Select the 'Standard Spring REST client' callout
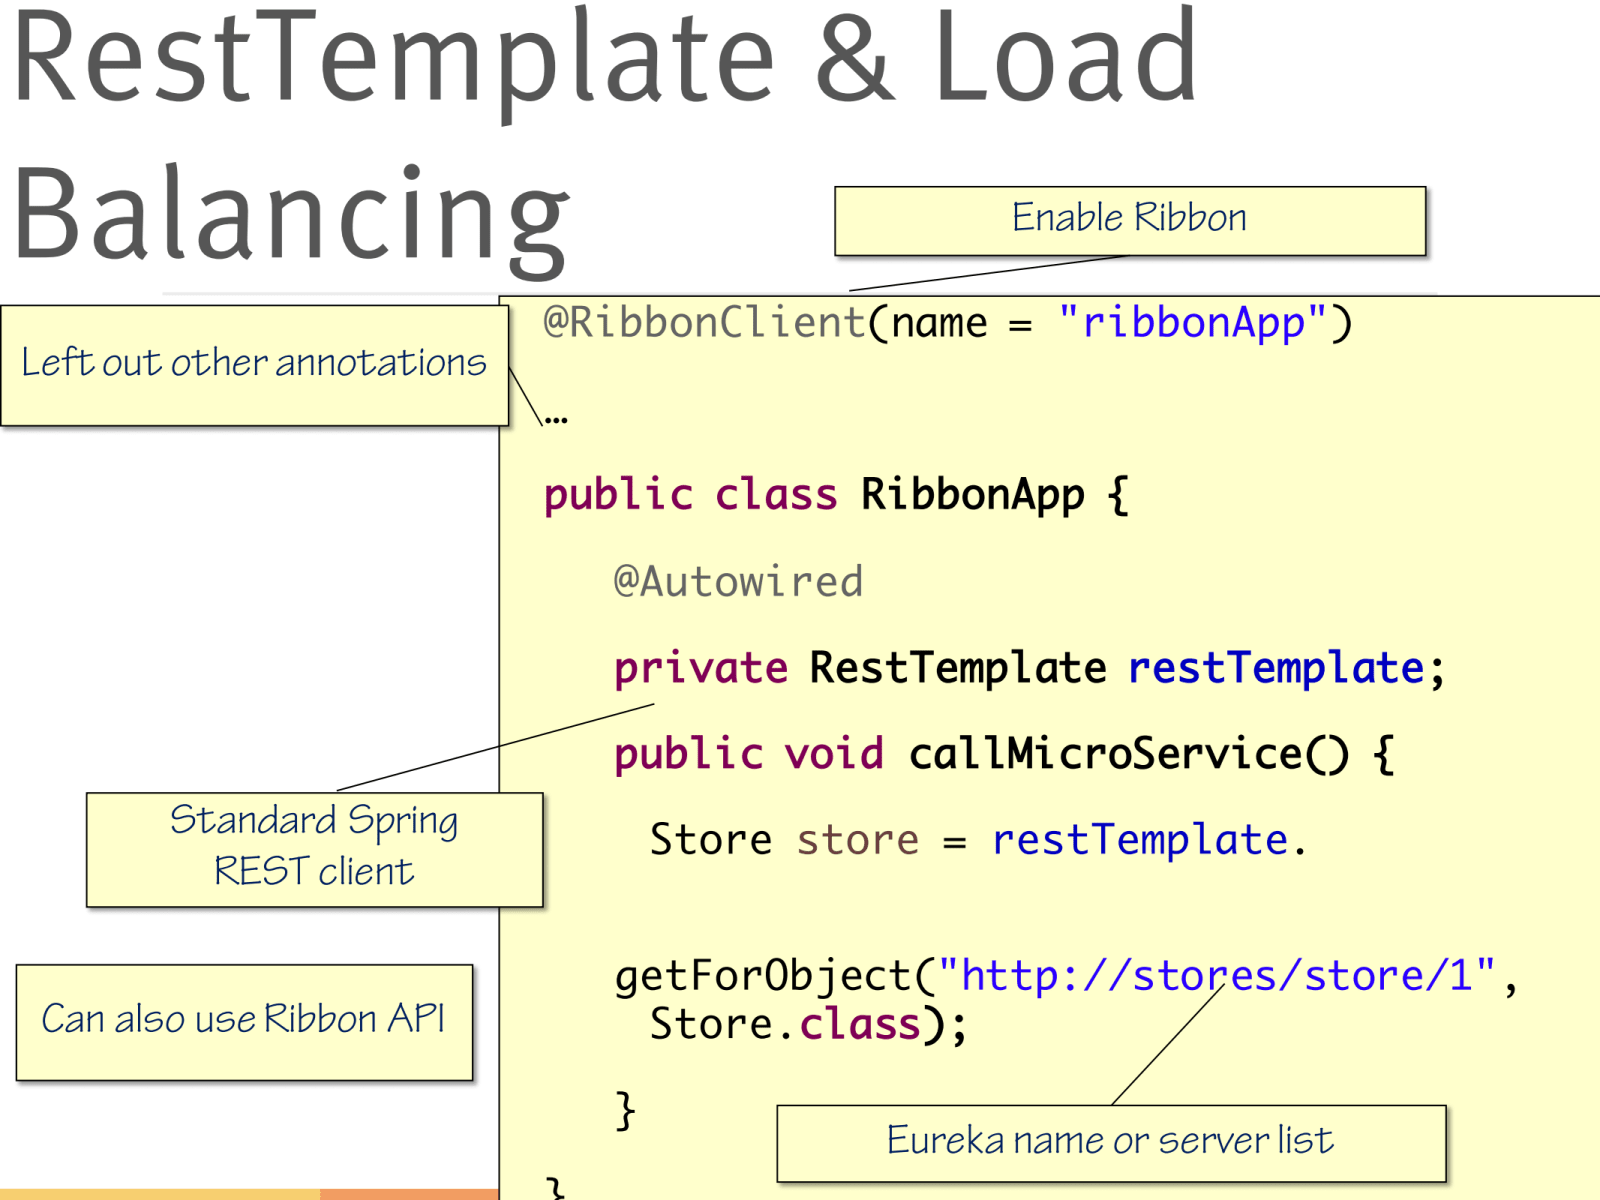 pyautogui.click(x=315, y=850)
